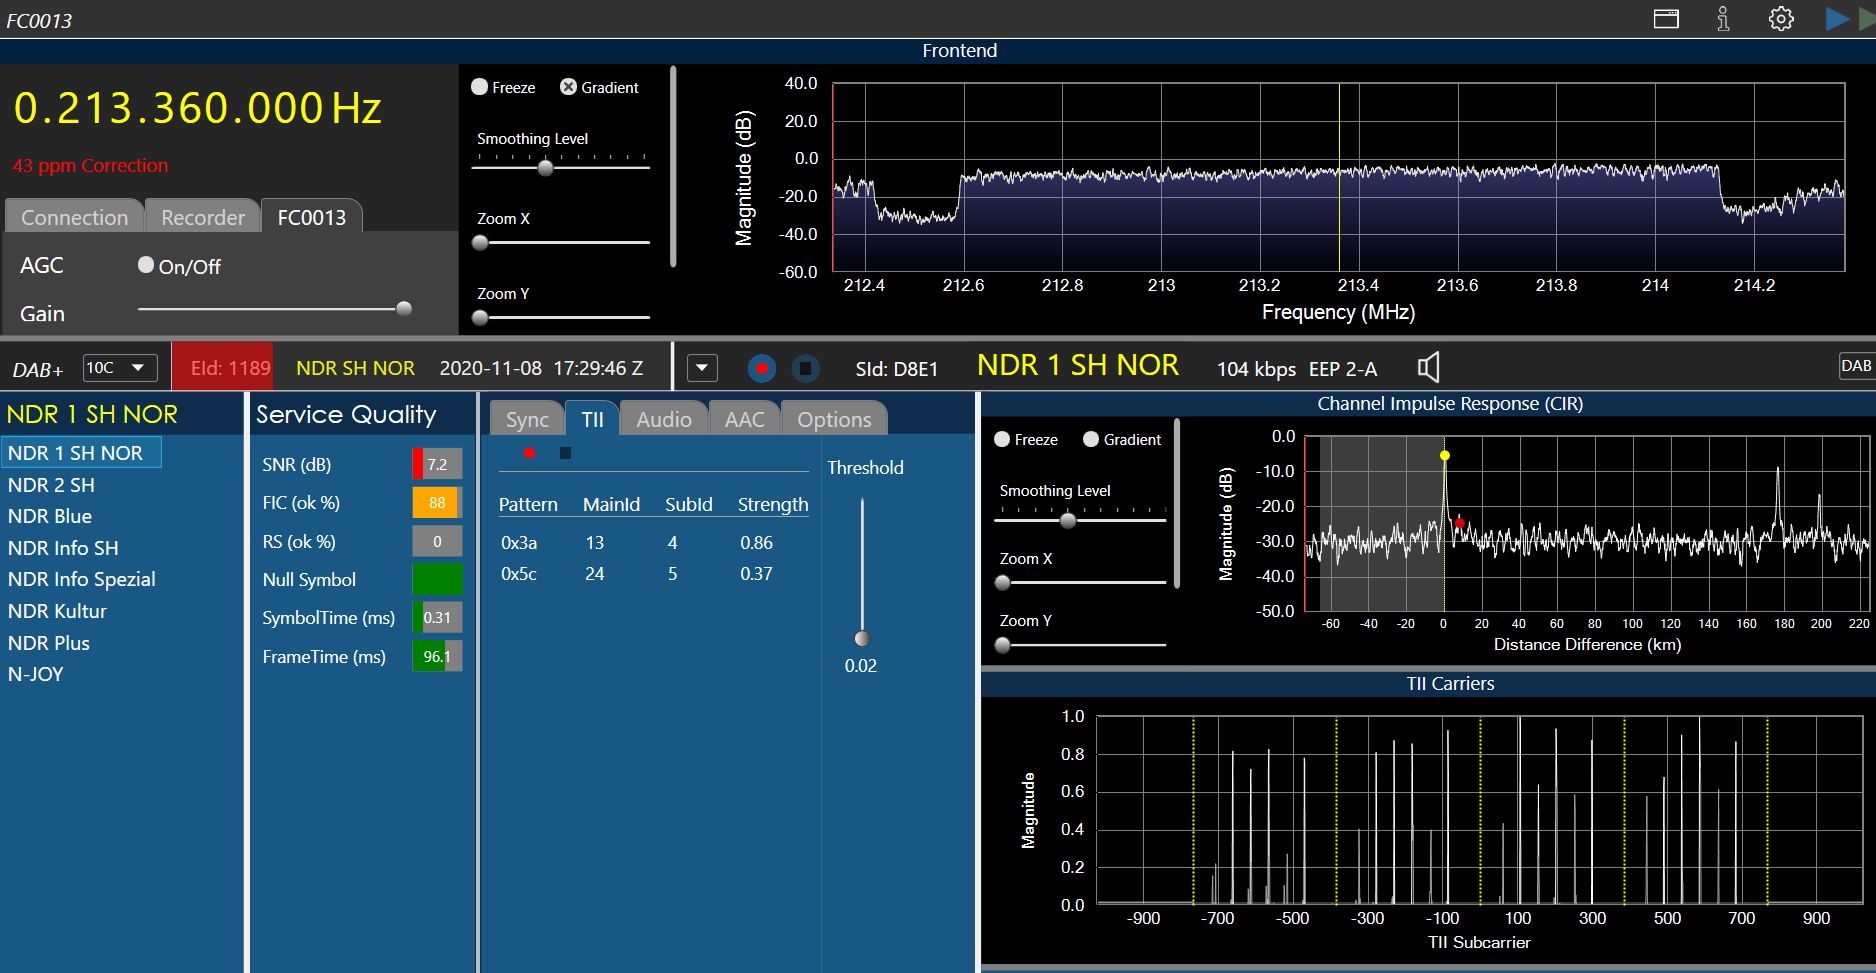1876x973 pixels.
Task: Click the 0.213.360.000 Hz frequency display
Action: [x=198, y=108]
